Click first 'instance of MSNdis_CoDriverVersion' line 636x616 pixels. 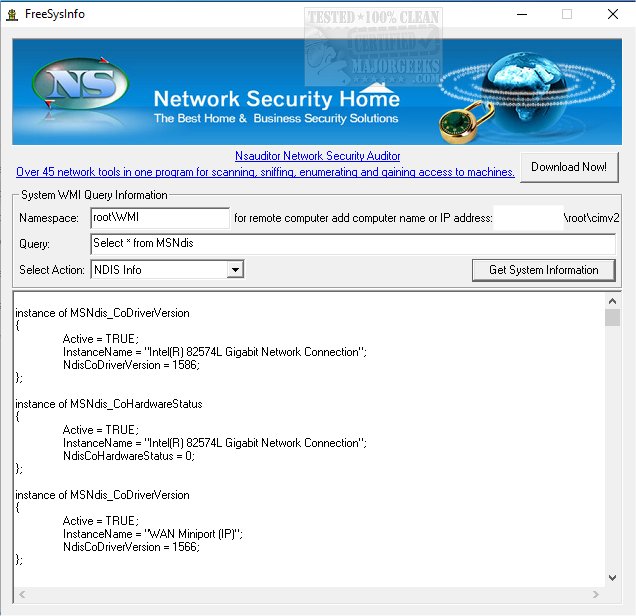click(102, 313)
